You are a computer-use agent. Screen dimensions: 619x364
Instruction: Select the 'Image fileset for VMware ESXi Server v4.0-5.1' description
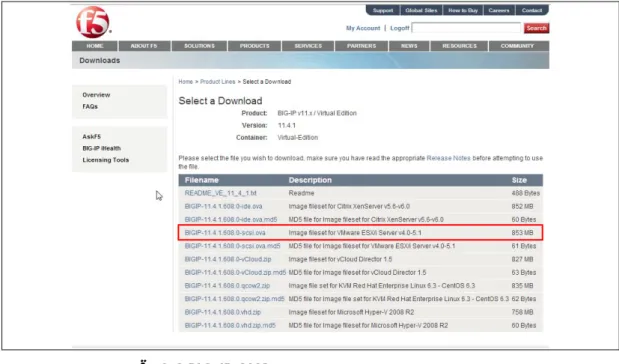point(355,233)
